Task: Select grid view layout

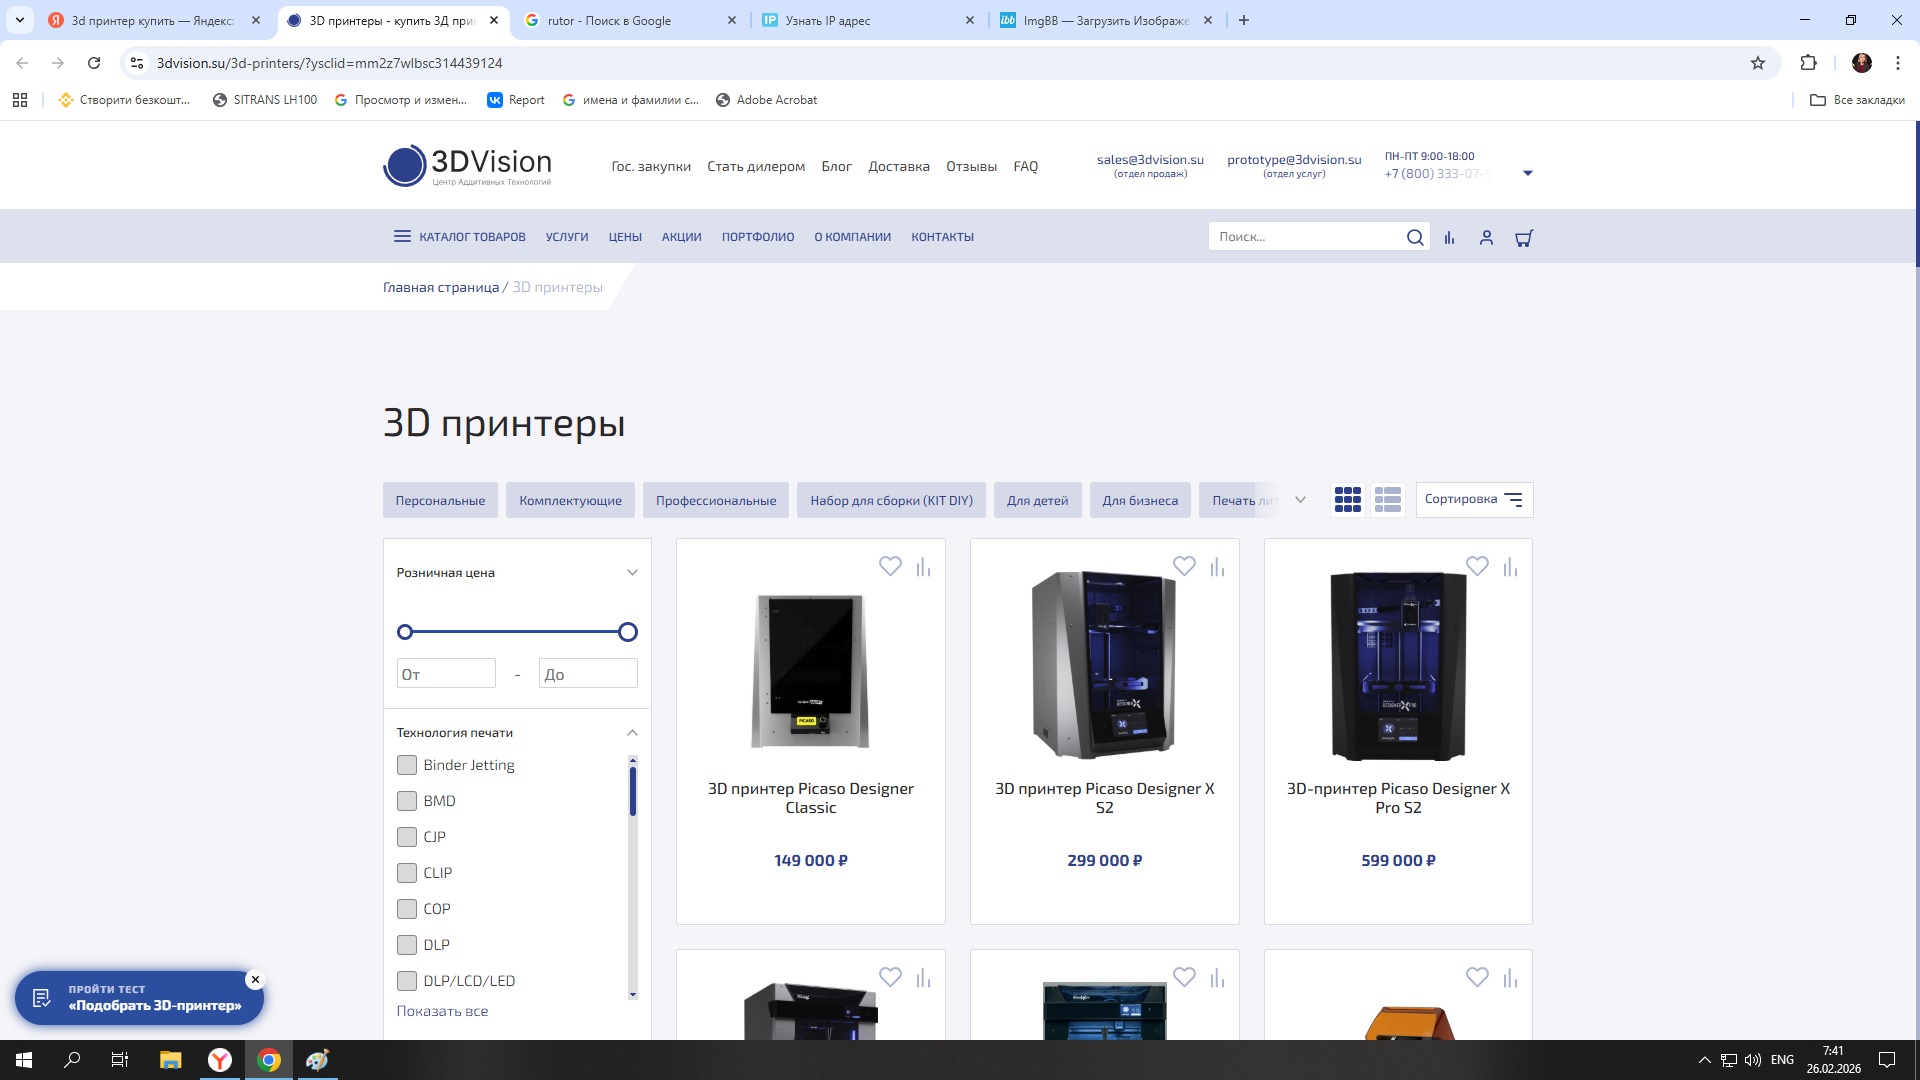Action: tap(1347, 500)
